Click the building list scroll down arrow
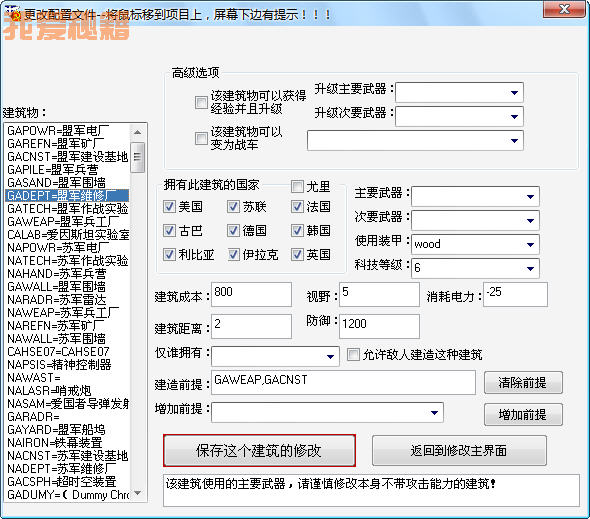The height and width of the screenshot is (519, 590). [138, 493]
